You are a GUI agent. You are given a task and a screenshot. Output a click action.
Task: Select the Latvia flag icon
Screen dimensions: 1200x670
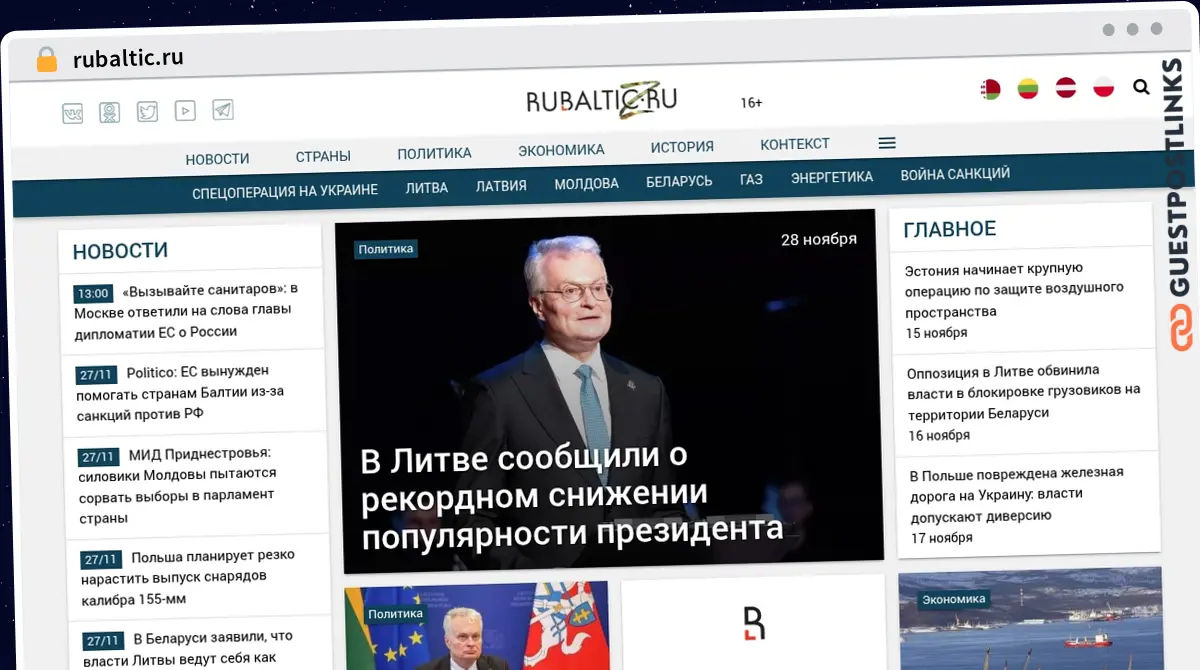1066,88
